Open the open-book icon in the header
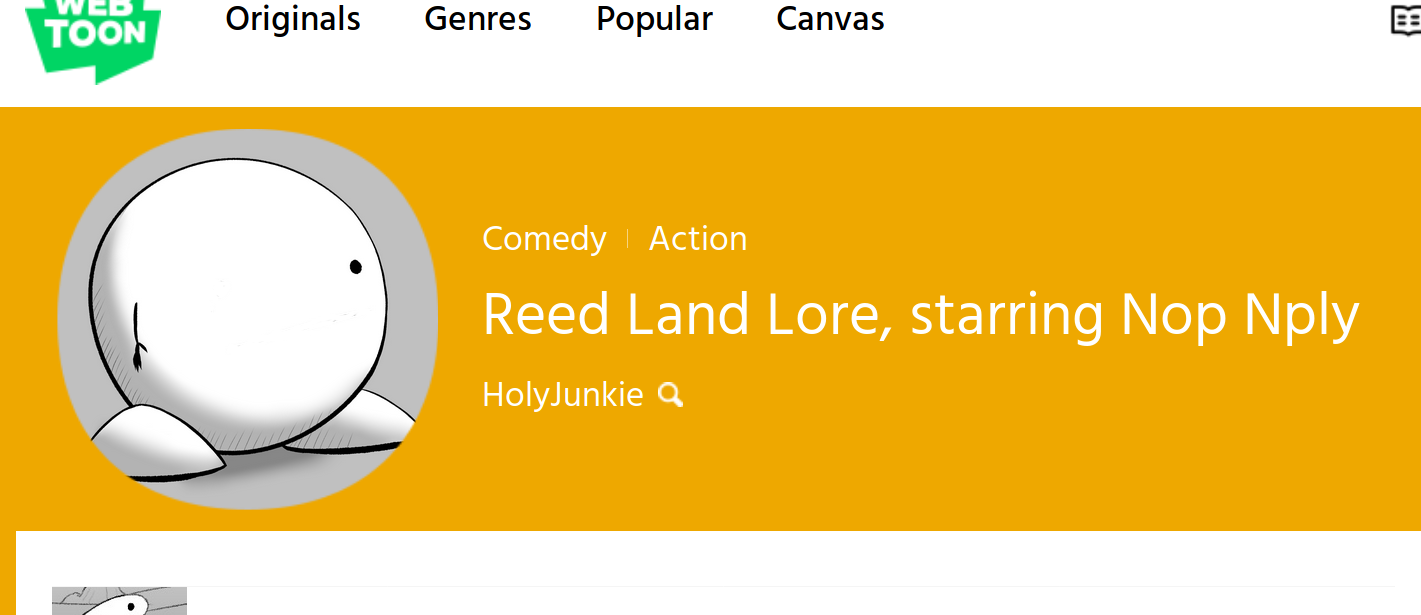This screenshot has width=1421, height=615. 1406,20
